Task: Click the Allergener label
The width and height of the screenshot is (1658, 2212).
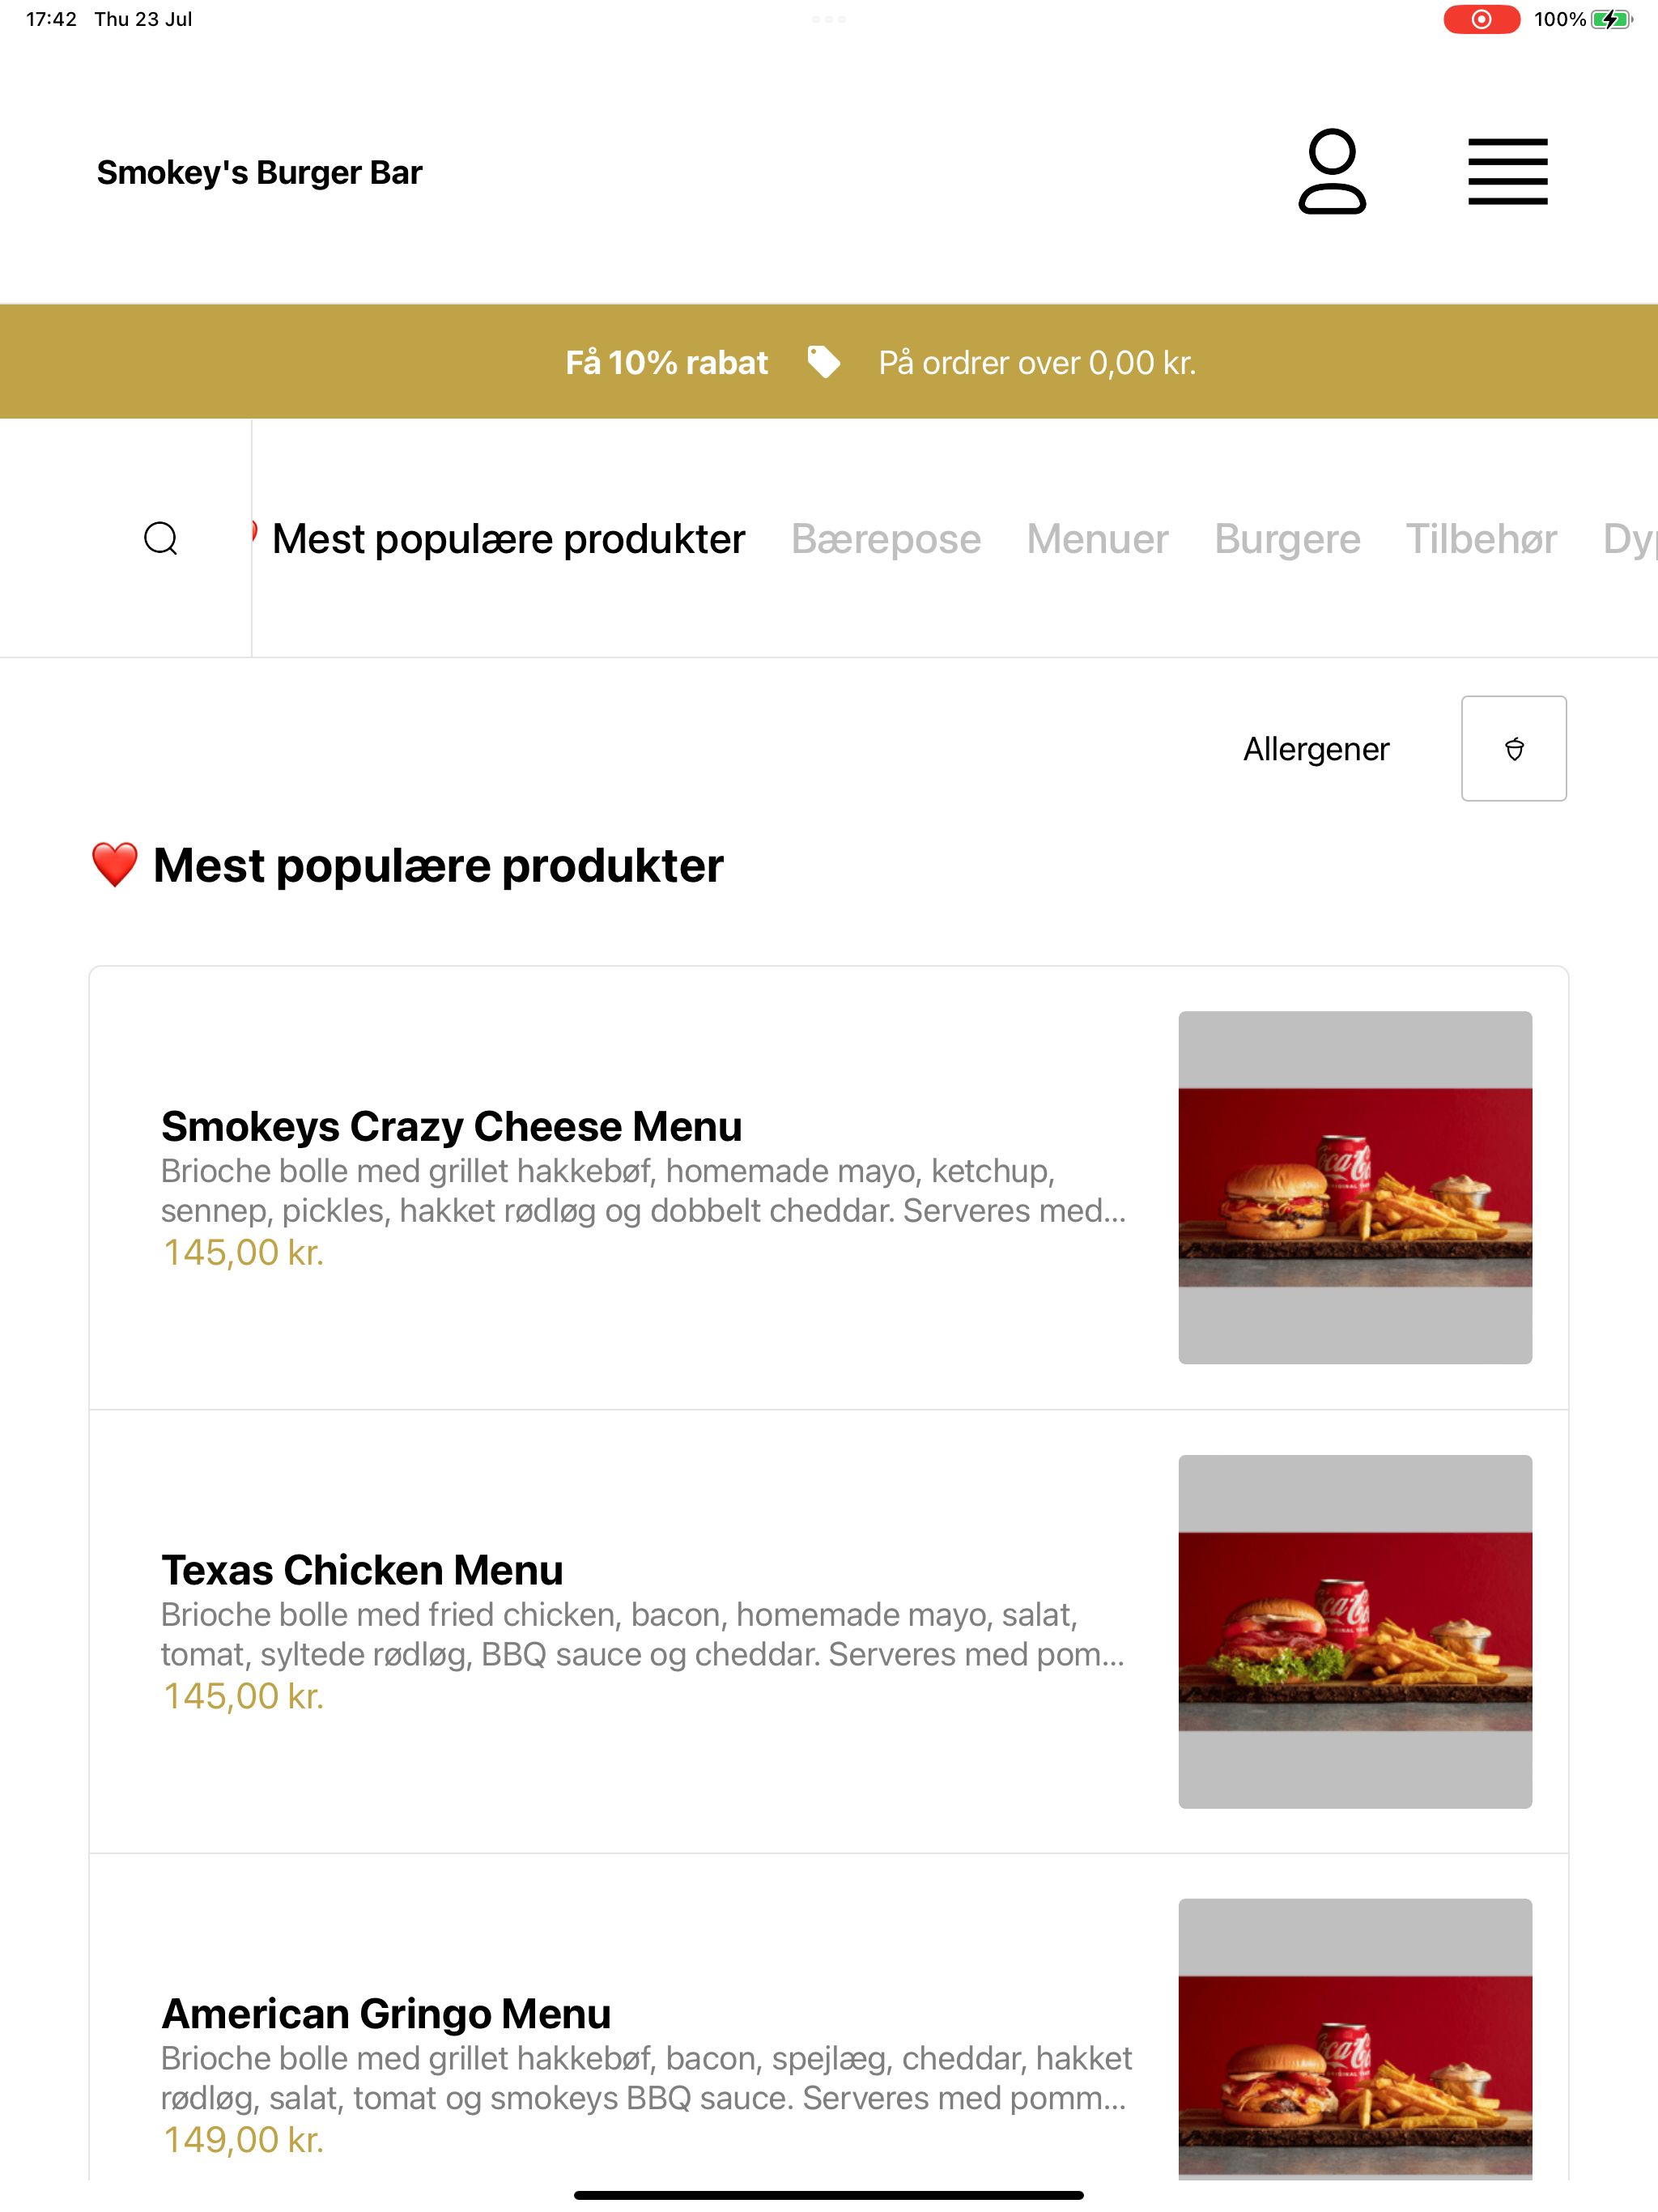Action: click(x=1316, y=749)
